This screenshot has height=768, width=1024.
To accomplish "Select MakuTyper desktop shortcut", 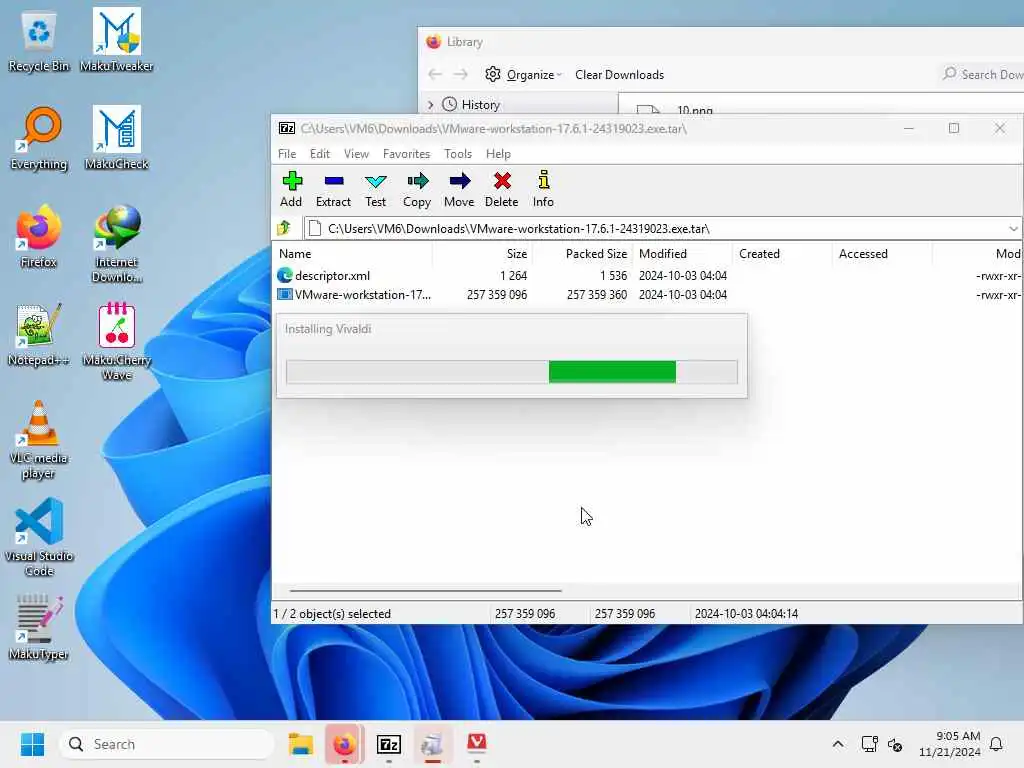I will [39, 628].
